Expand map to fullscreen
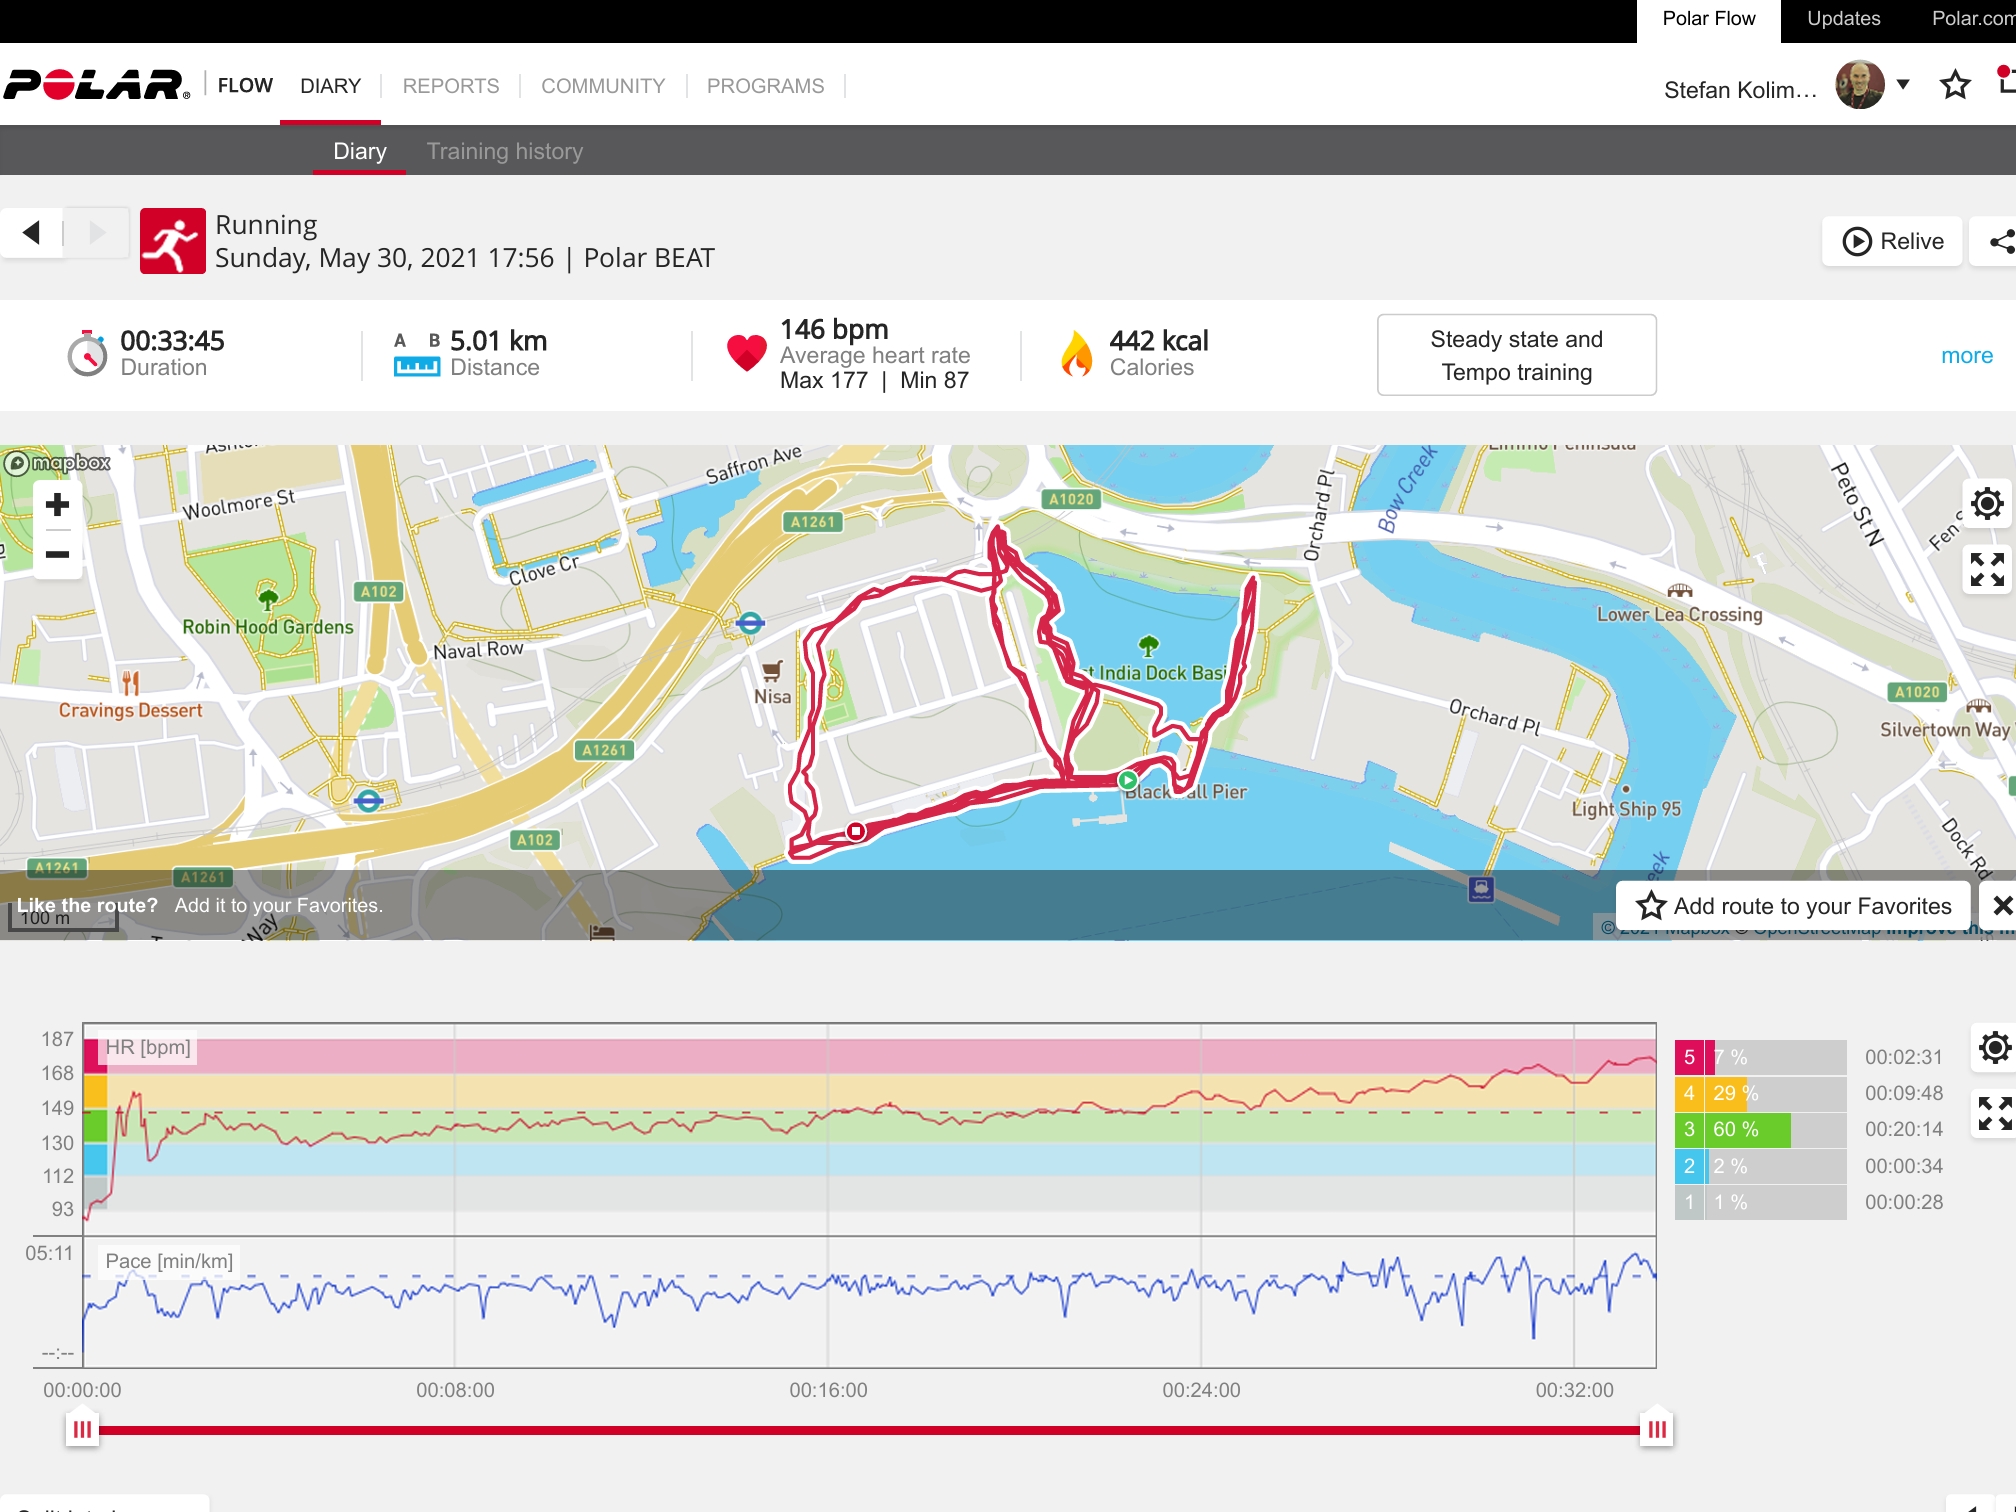The height and width of the screenshot is (1512, 2016). pyautogui.click(x=1987, y=569)
